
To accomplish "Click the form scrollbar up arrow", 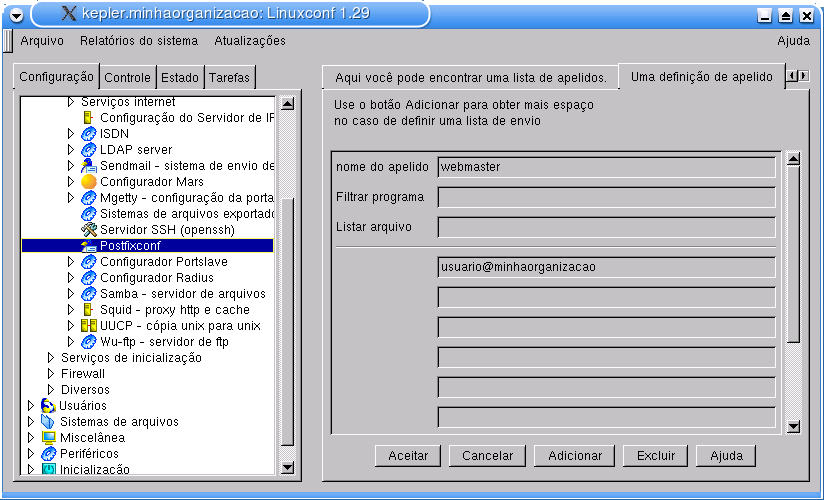I will (x=794, y=159).
